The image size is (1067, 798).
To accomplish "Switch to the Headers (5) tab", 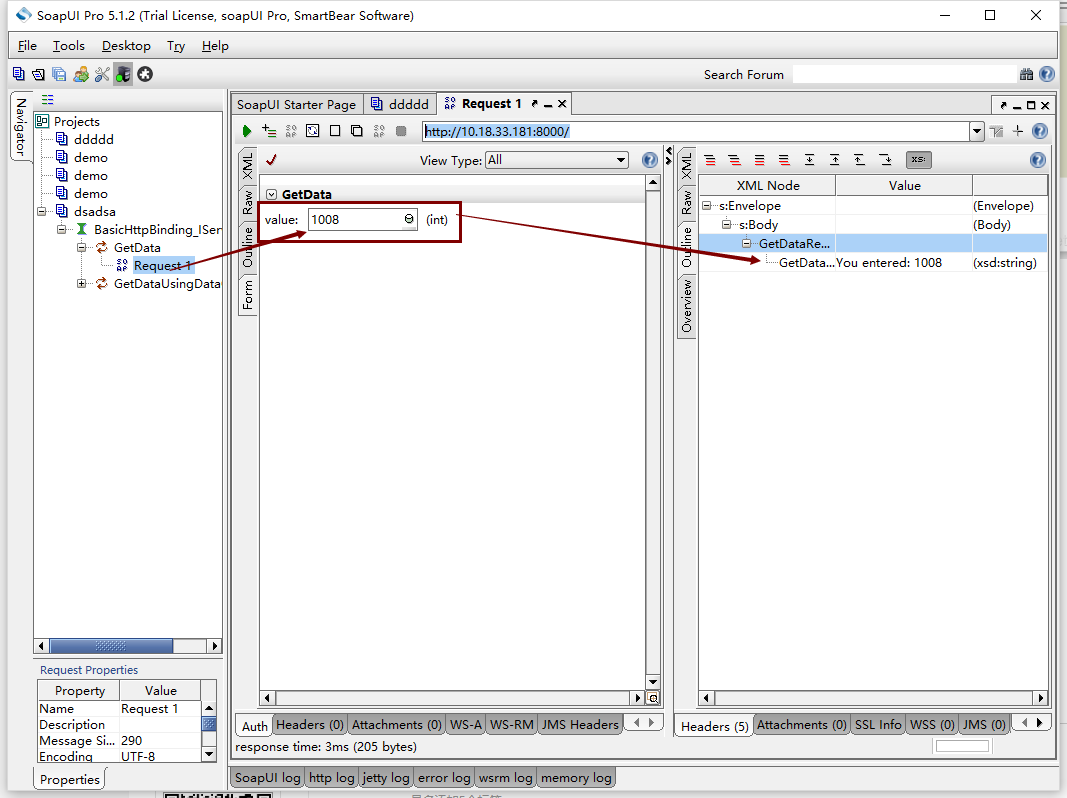I will [713, 725].
